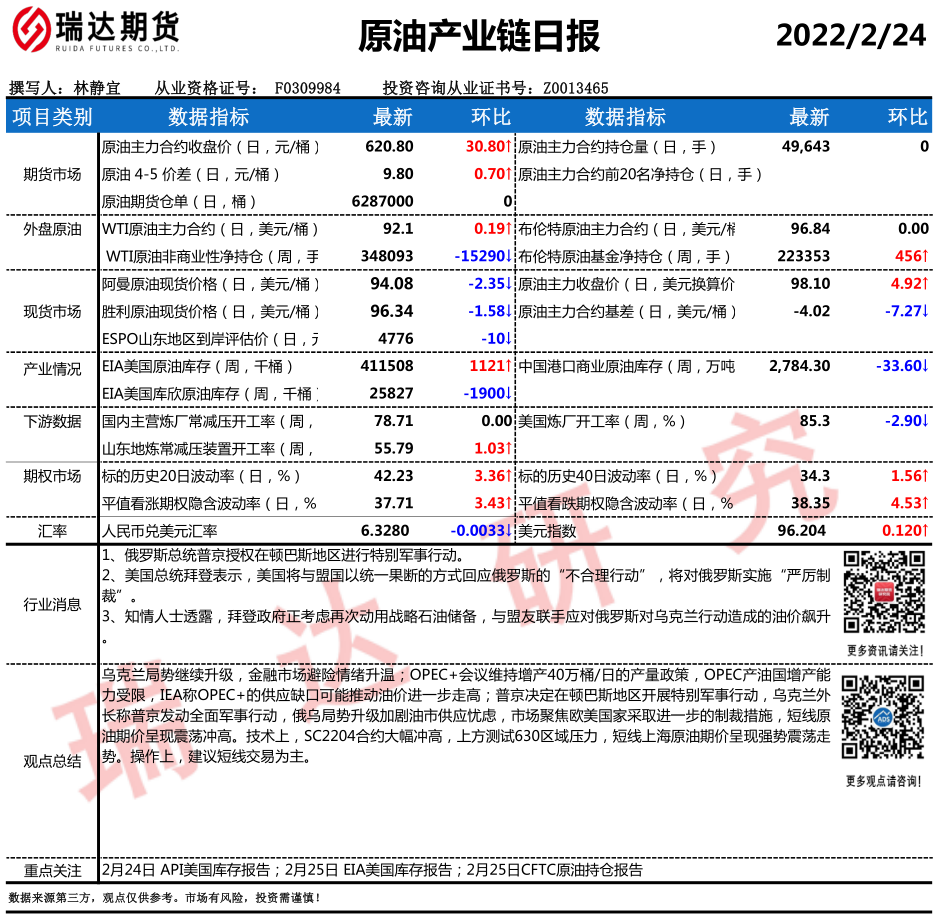The image size is (937, 918).
Task: Click the 汇率 row label
Action: coord(52,531)
